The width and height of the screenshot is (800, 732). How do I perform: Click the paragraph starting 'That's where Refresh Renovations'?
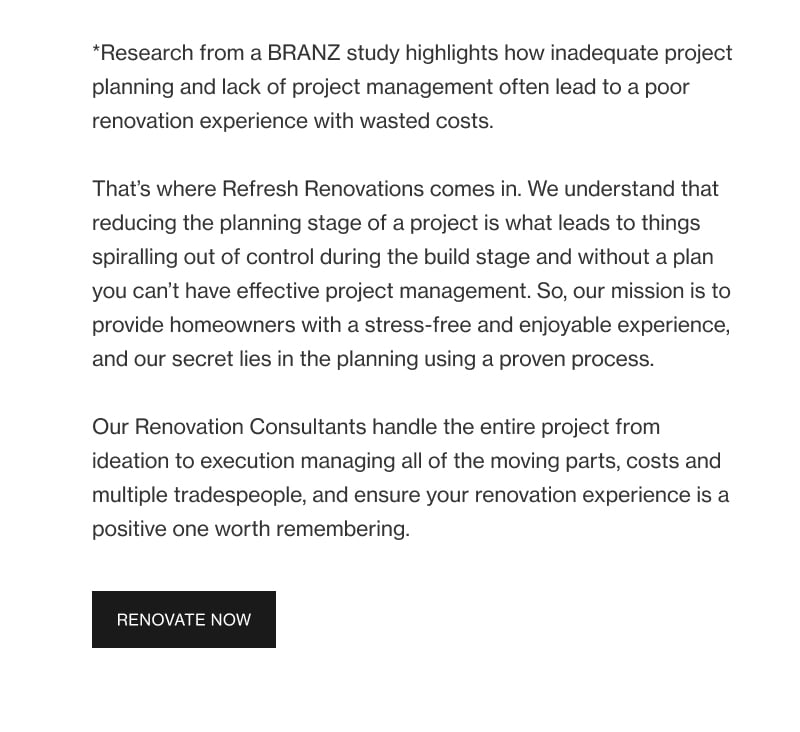[411, 274]
